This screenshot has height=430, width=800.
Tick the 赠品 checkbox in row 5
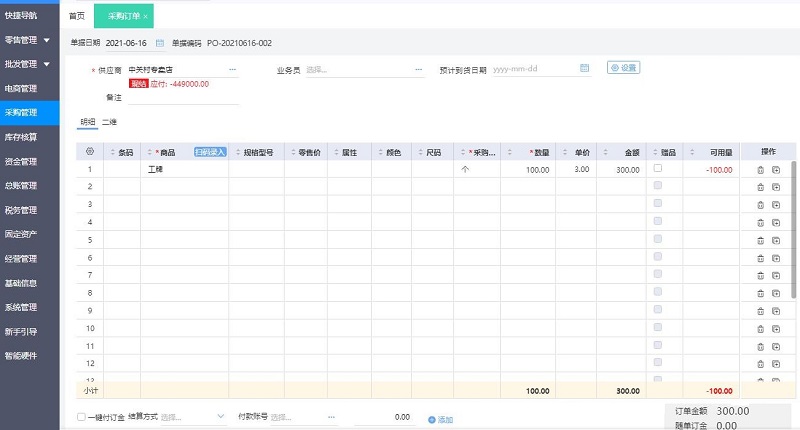point(658,239)
